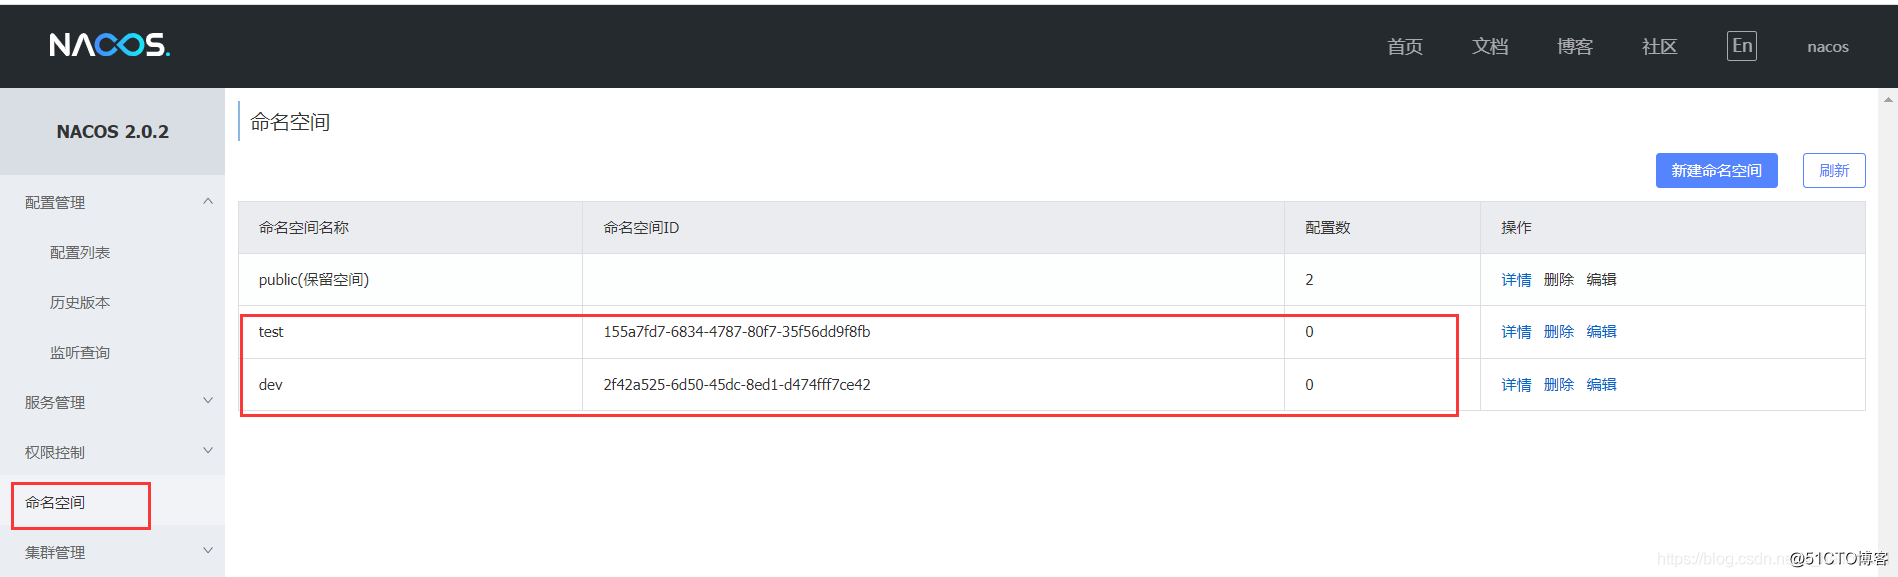The height and width of the screenshot is (577, 1898).
Task: Collapse the 配置管理 menu section
Action: [x=208, y=202]
